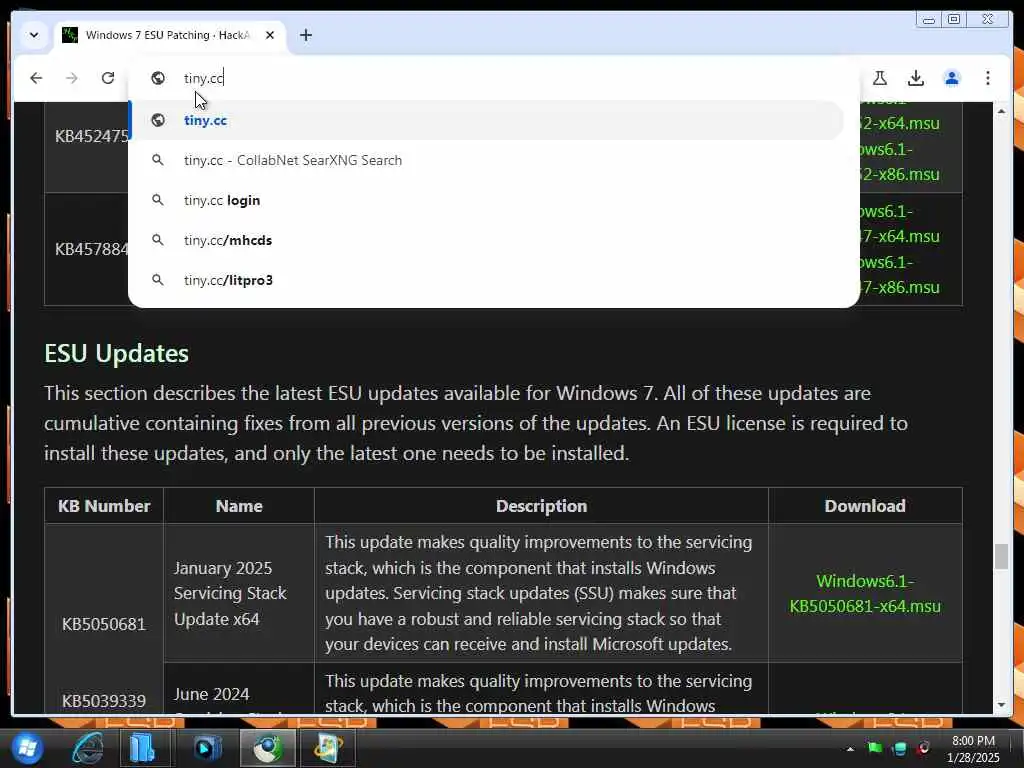Reload the current page
1024x768 pixels.
(108, 78)
